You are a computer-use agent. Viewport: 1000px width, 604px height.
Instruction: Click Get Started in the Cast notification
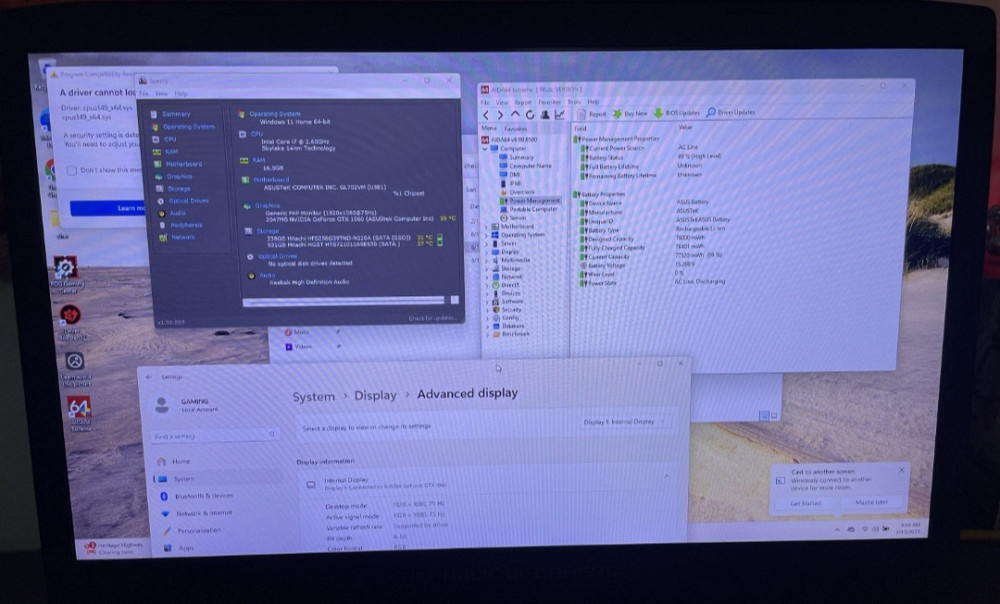[806, 503]
